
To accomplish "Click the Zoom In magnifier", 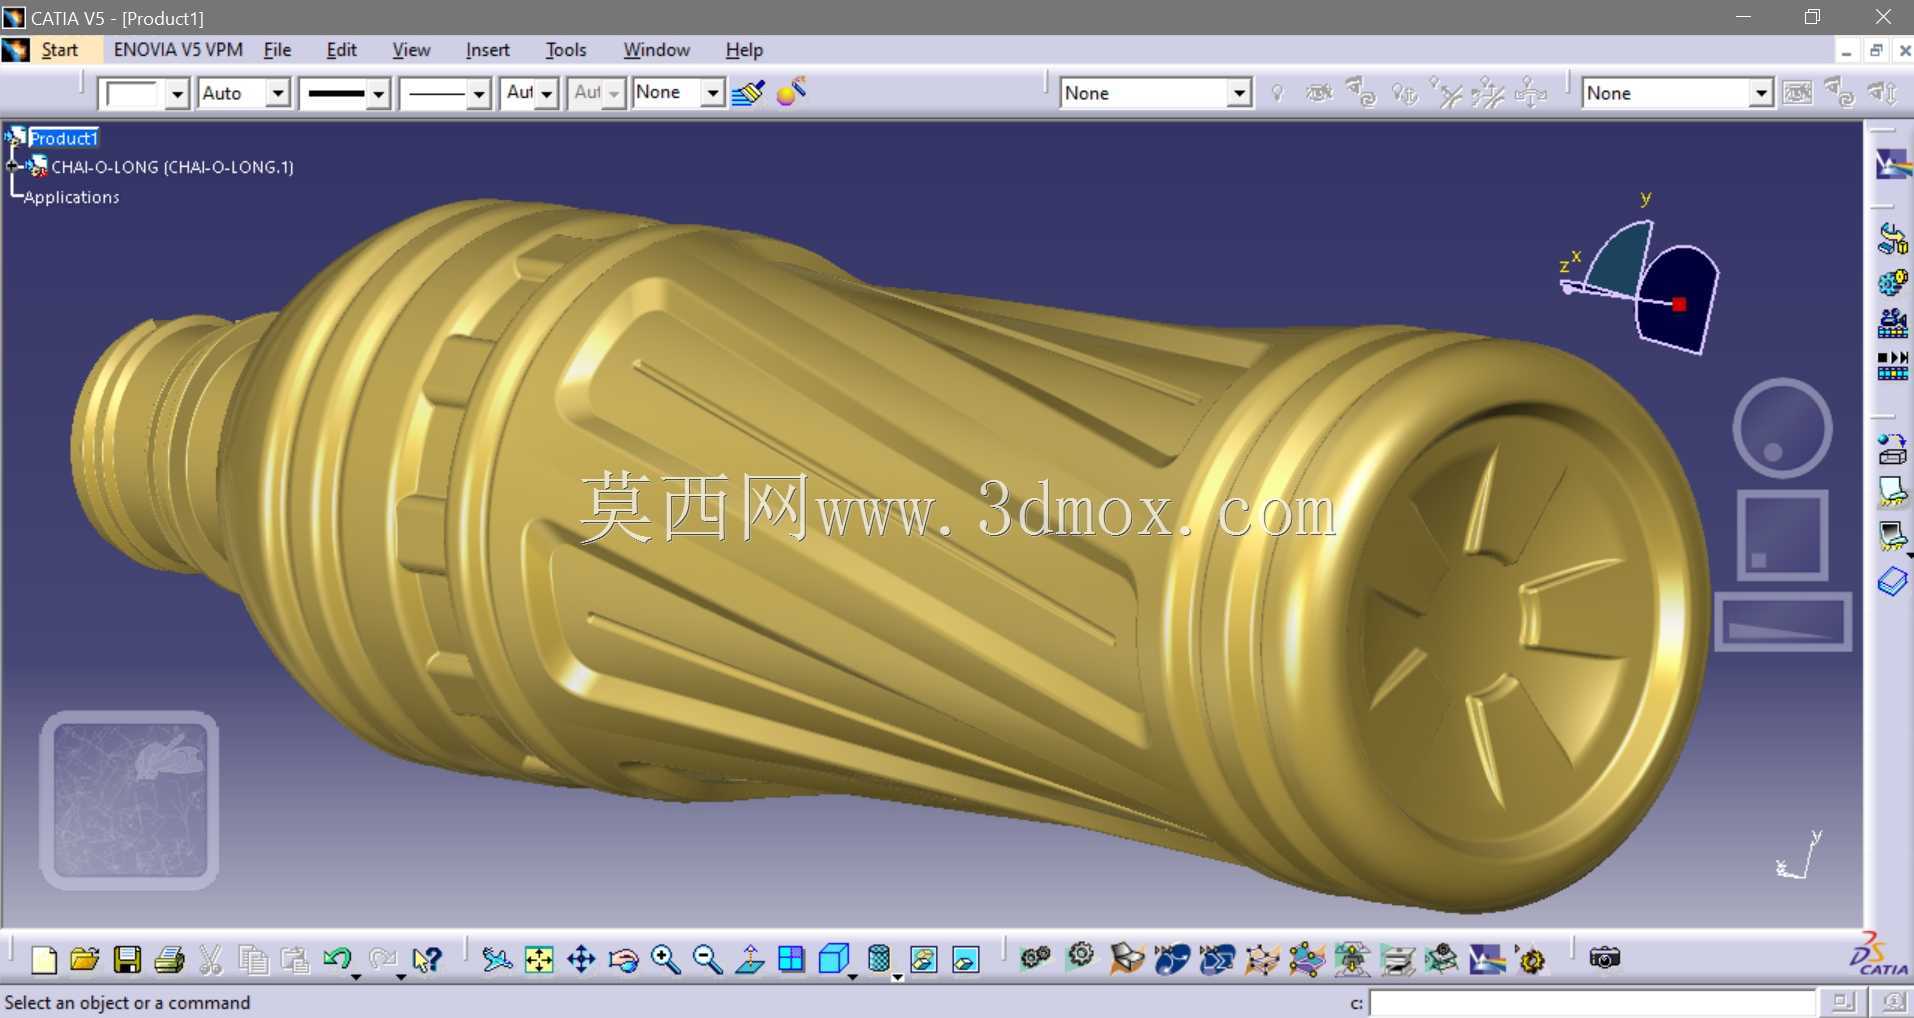I will [665, 960].
